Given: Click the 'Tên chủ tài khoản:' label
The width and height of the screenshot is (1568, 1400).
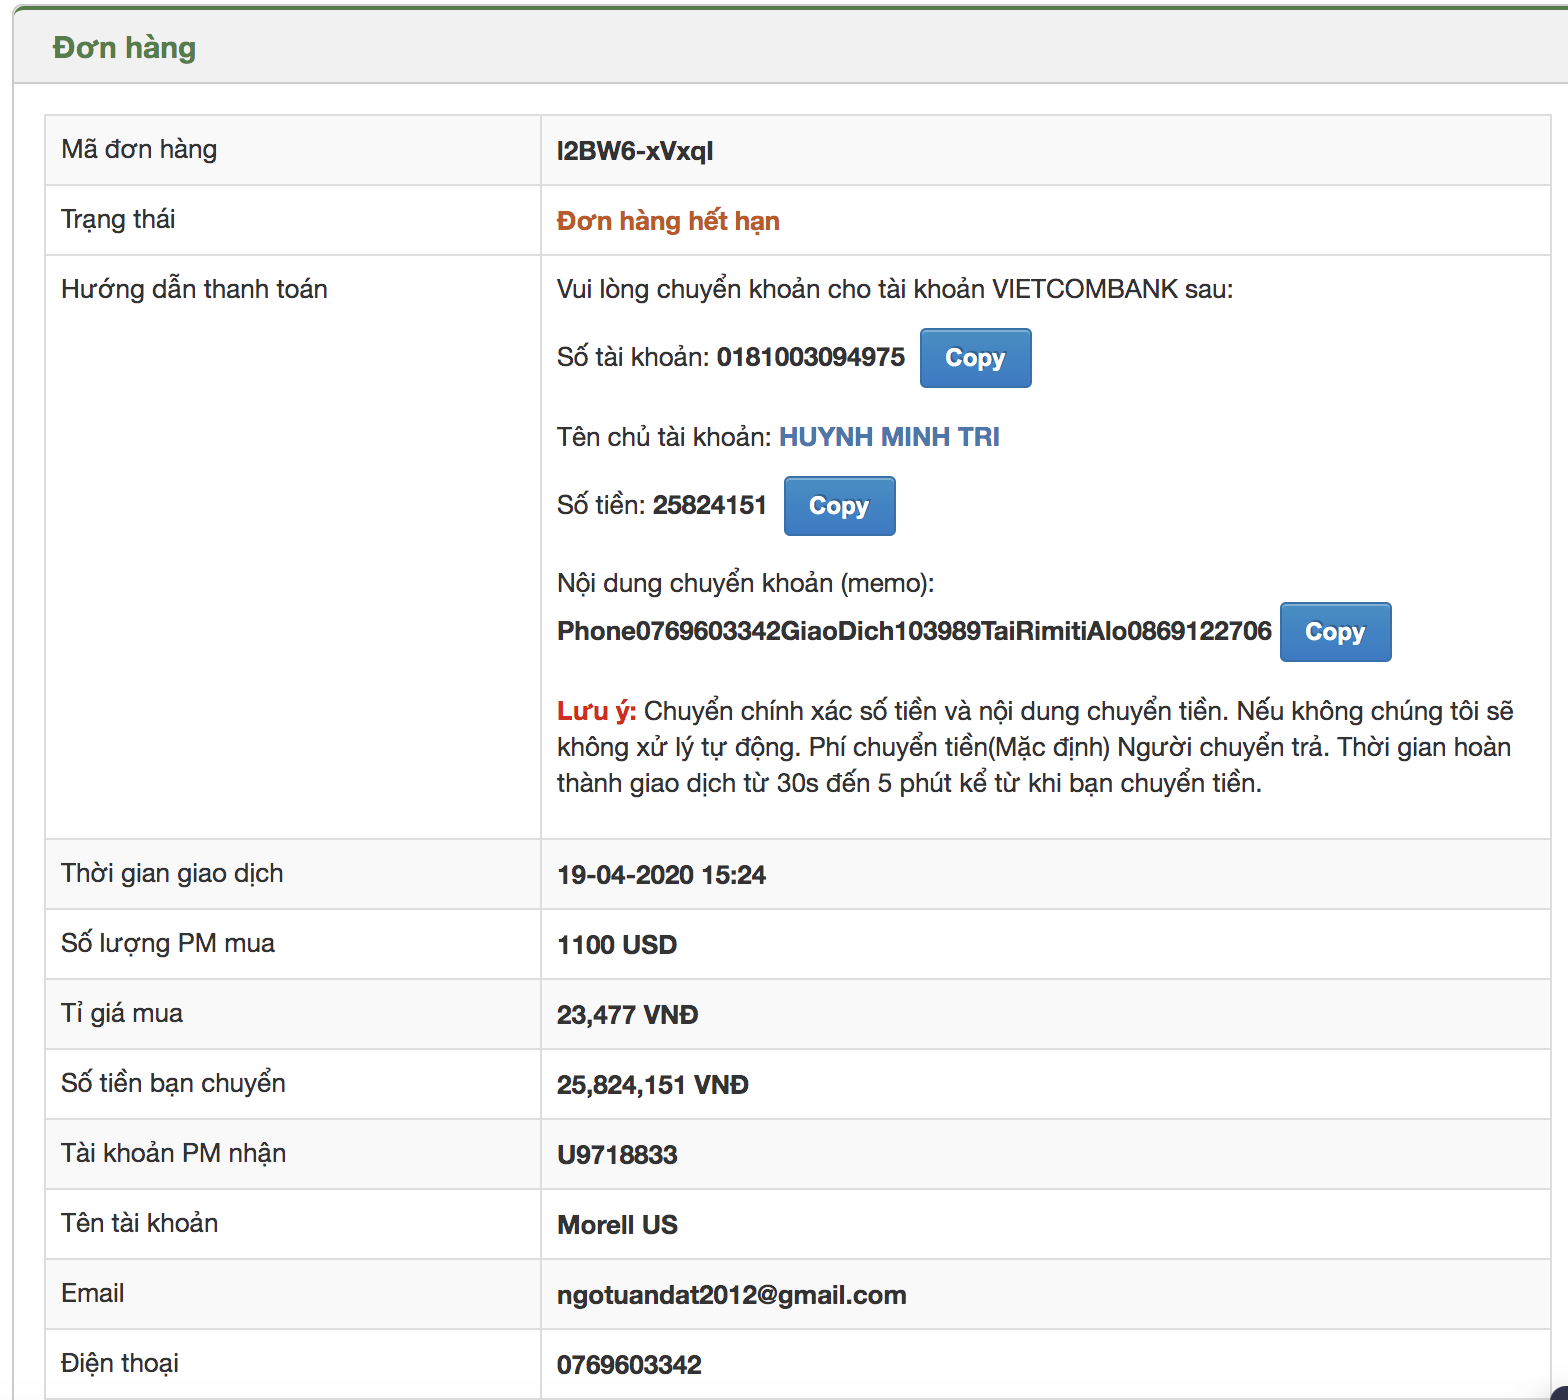Looking at the screenshot, I should point(664,437).
